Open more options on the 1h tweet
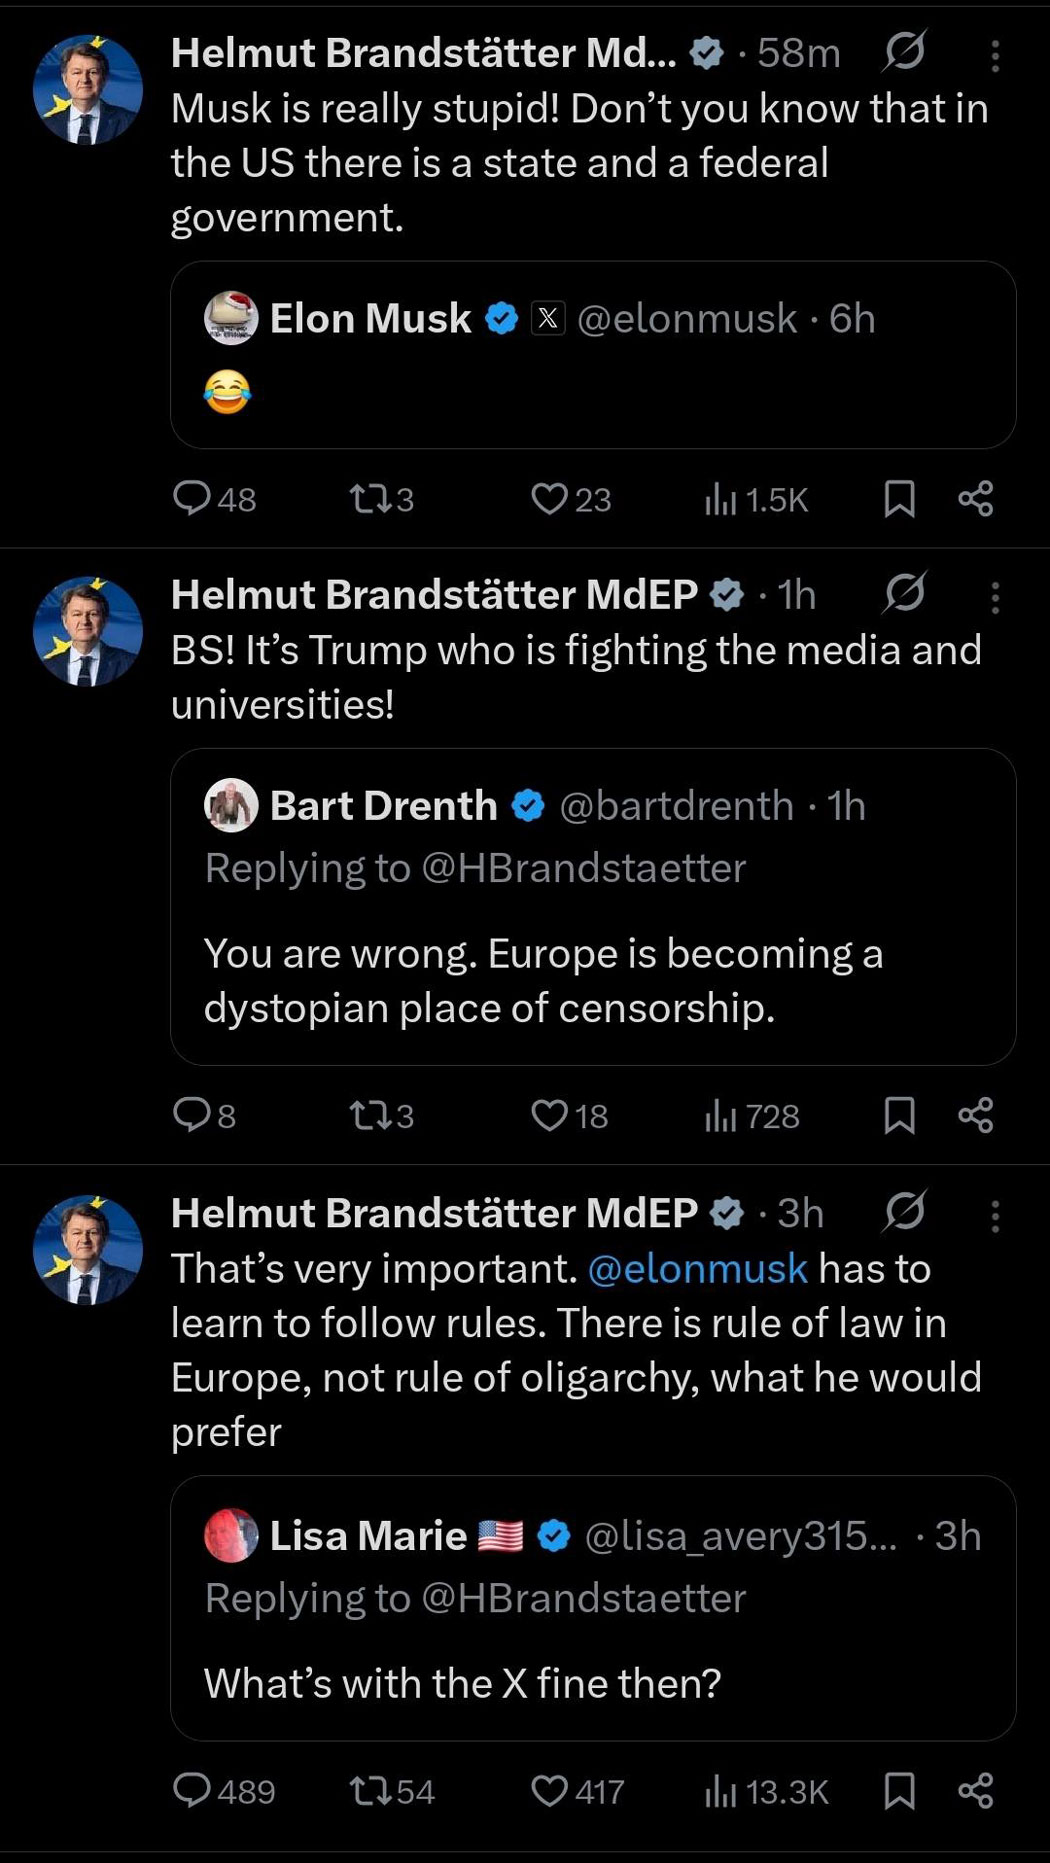The width and height of the screenshot is (1050, 1863). (994, 597)
